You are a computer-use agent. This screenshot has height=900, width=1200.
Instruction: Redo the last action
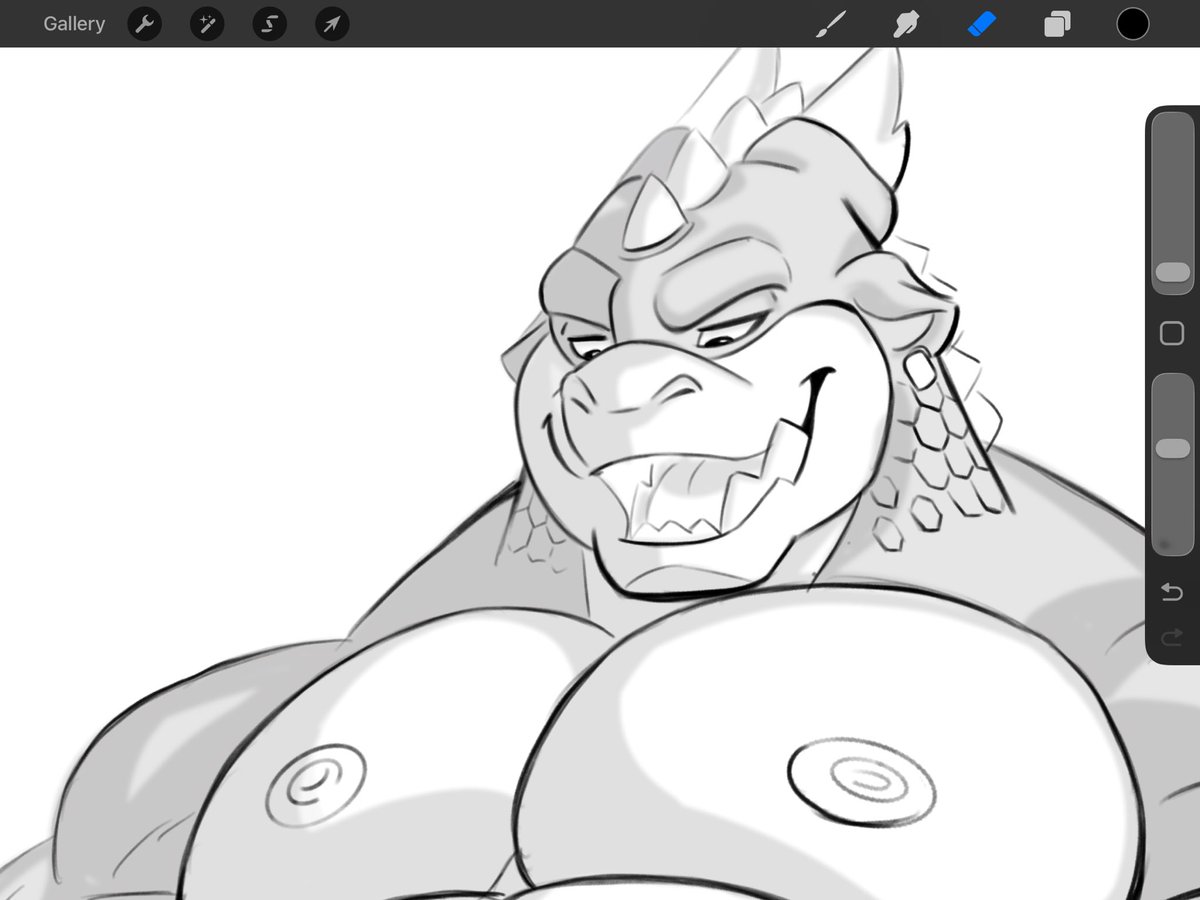tap(1172, 637)
